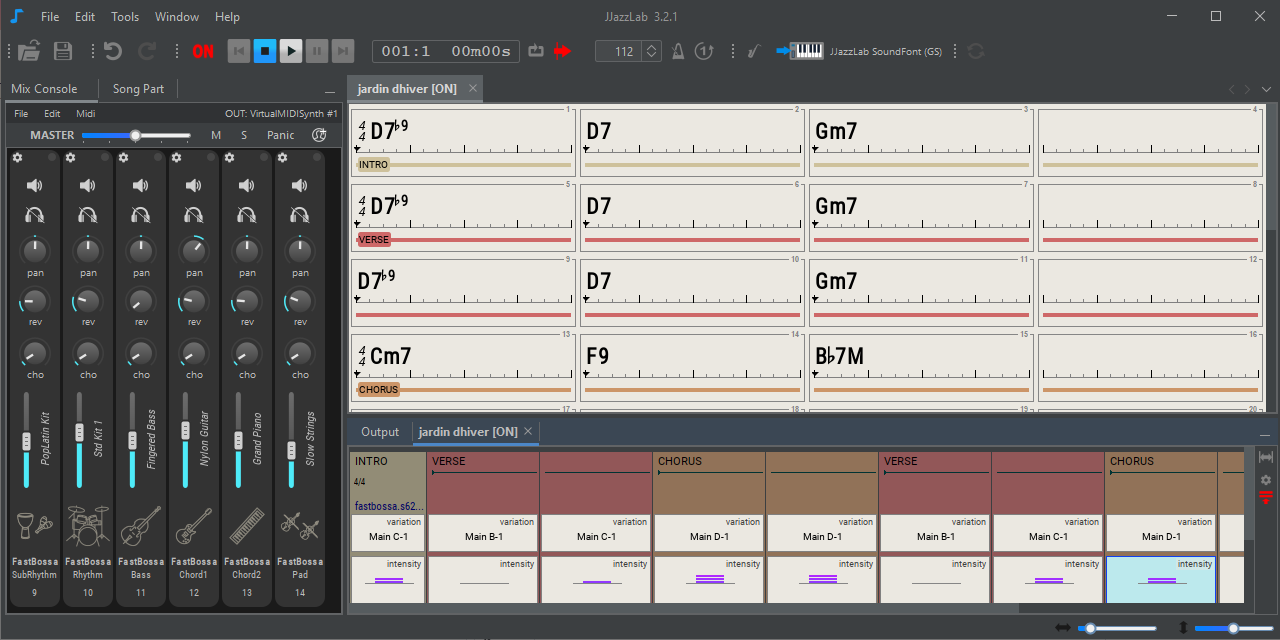Mute the Nylon Guitar Chord1 channel speaker
1280x640 pixels.
[194, 186]
